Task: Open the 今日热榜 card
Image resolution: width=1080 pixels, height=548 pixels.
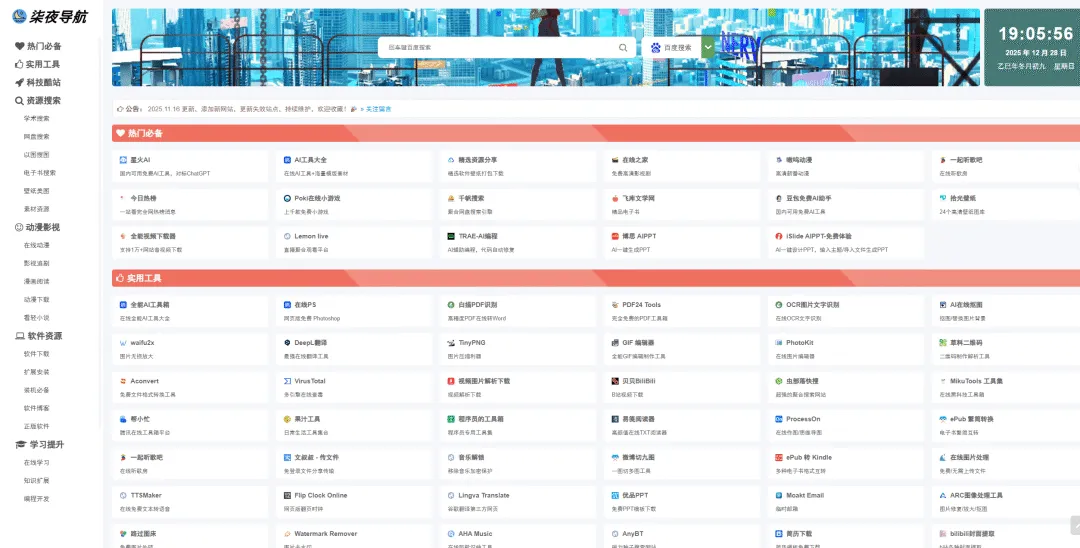Action: pyautogui.click(x=190, y=204)
